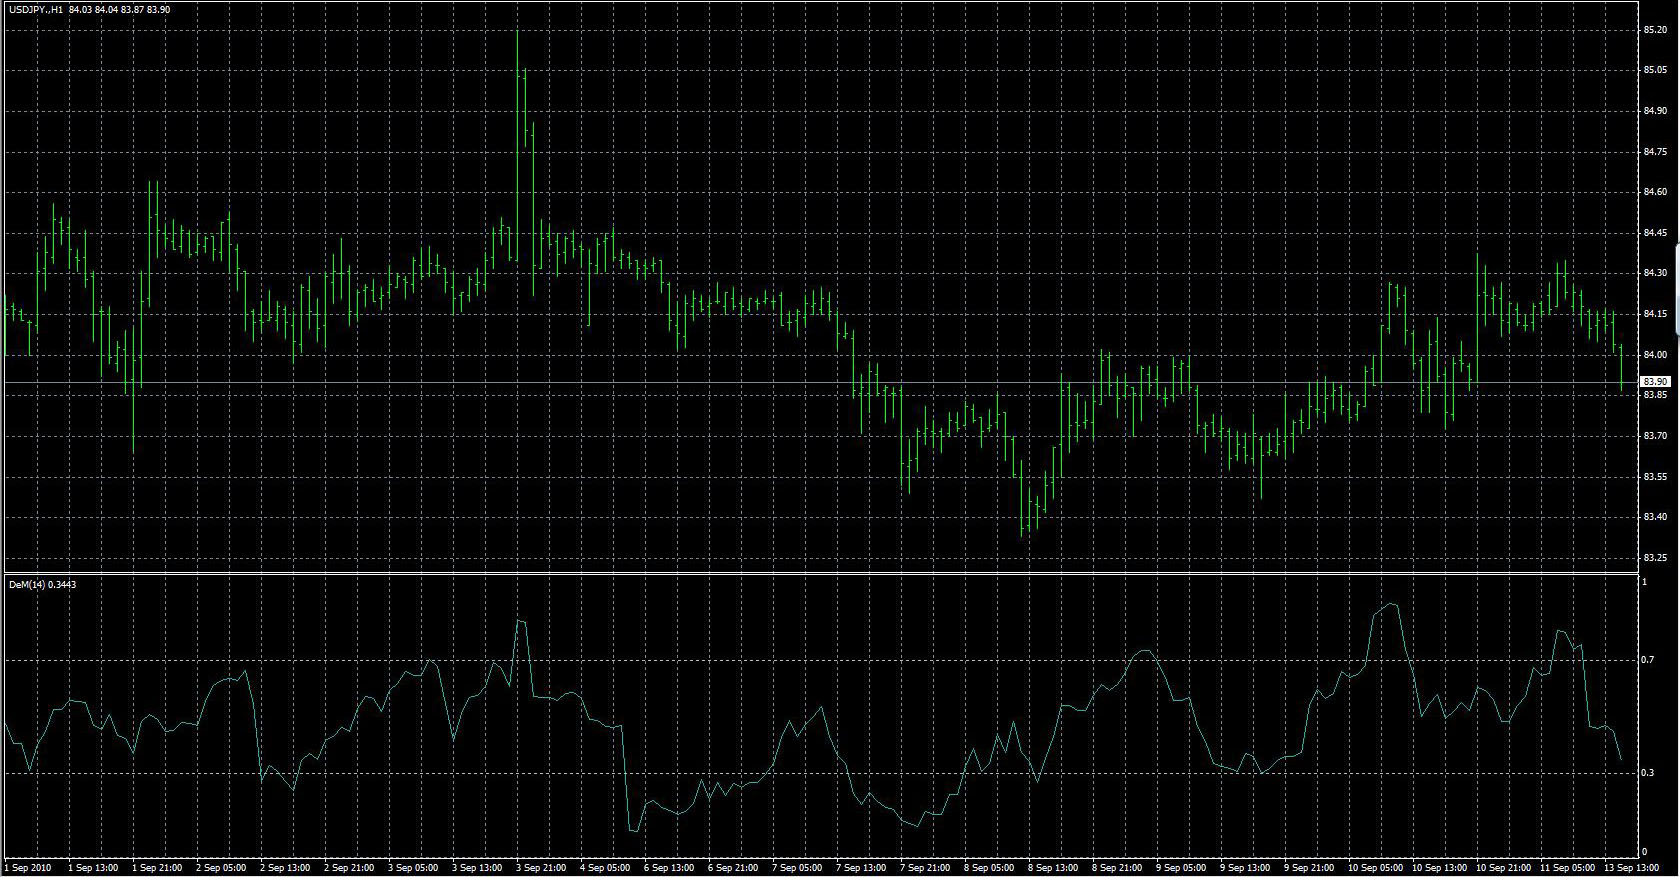
Task: Select the 8 Sep 13:00 time label
Action: point(1053,867)
